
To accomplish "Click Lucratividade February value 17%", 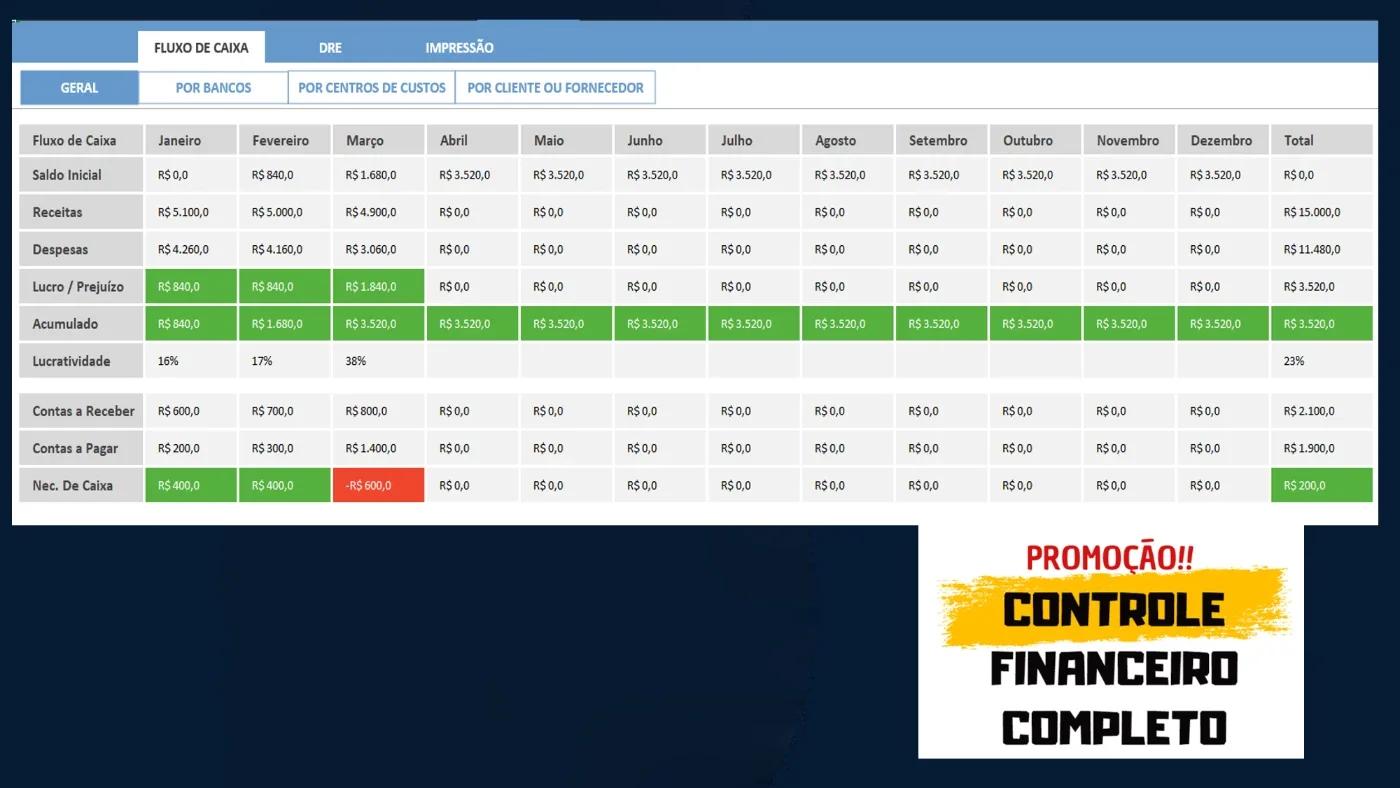I will tap(285, 361).
